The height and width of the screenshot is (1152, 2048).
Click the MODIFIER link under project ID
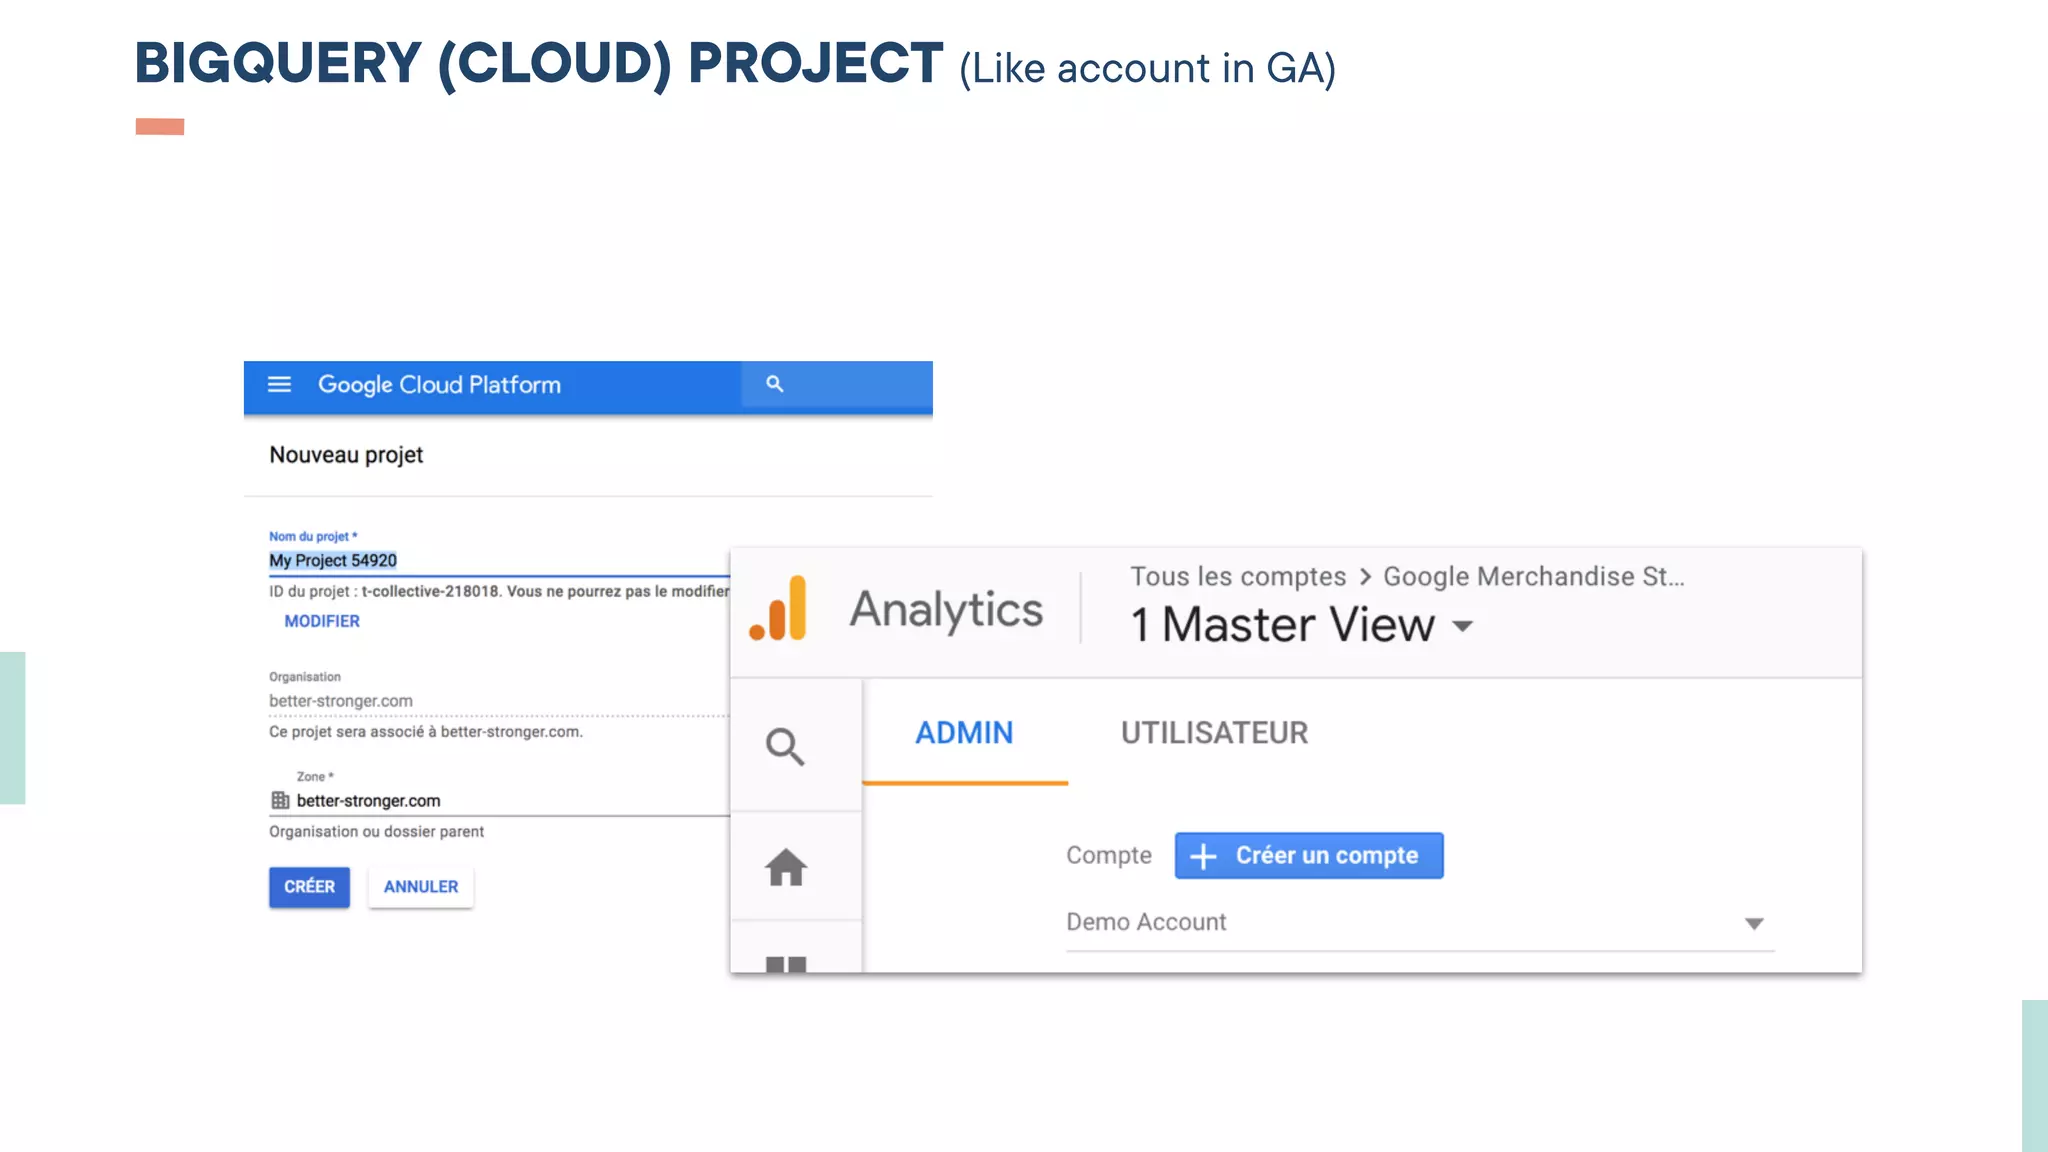pos(322,621)
